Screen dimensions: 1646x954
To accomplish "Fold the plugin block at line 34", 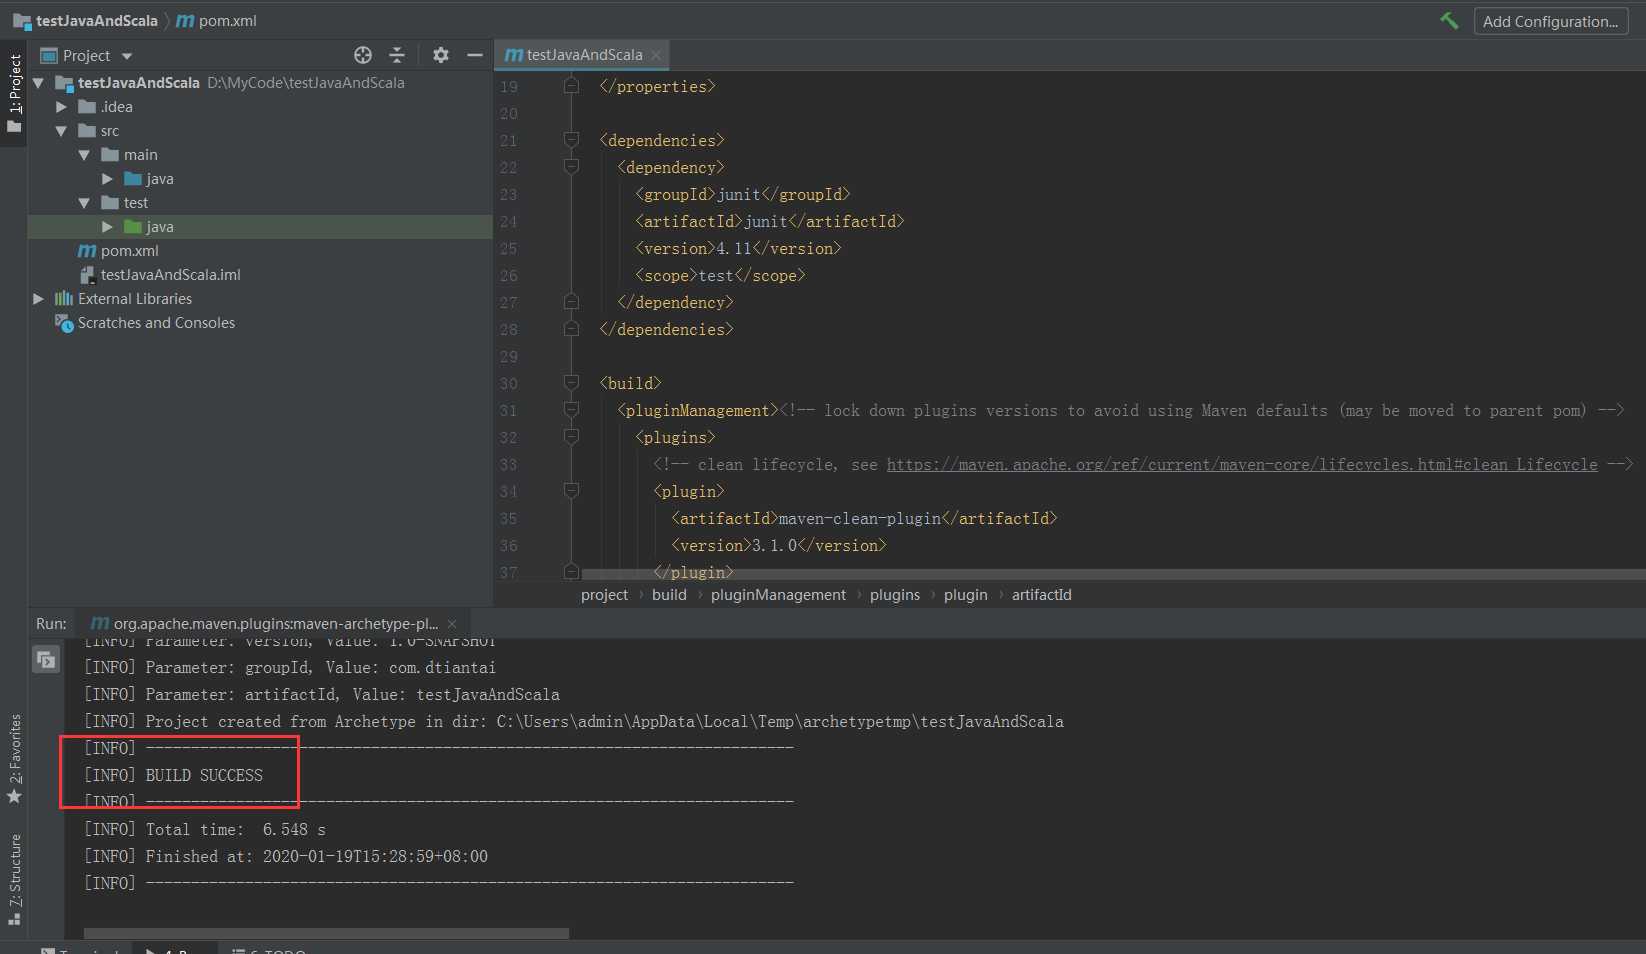I will (x=571, y=491).
